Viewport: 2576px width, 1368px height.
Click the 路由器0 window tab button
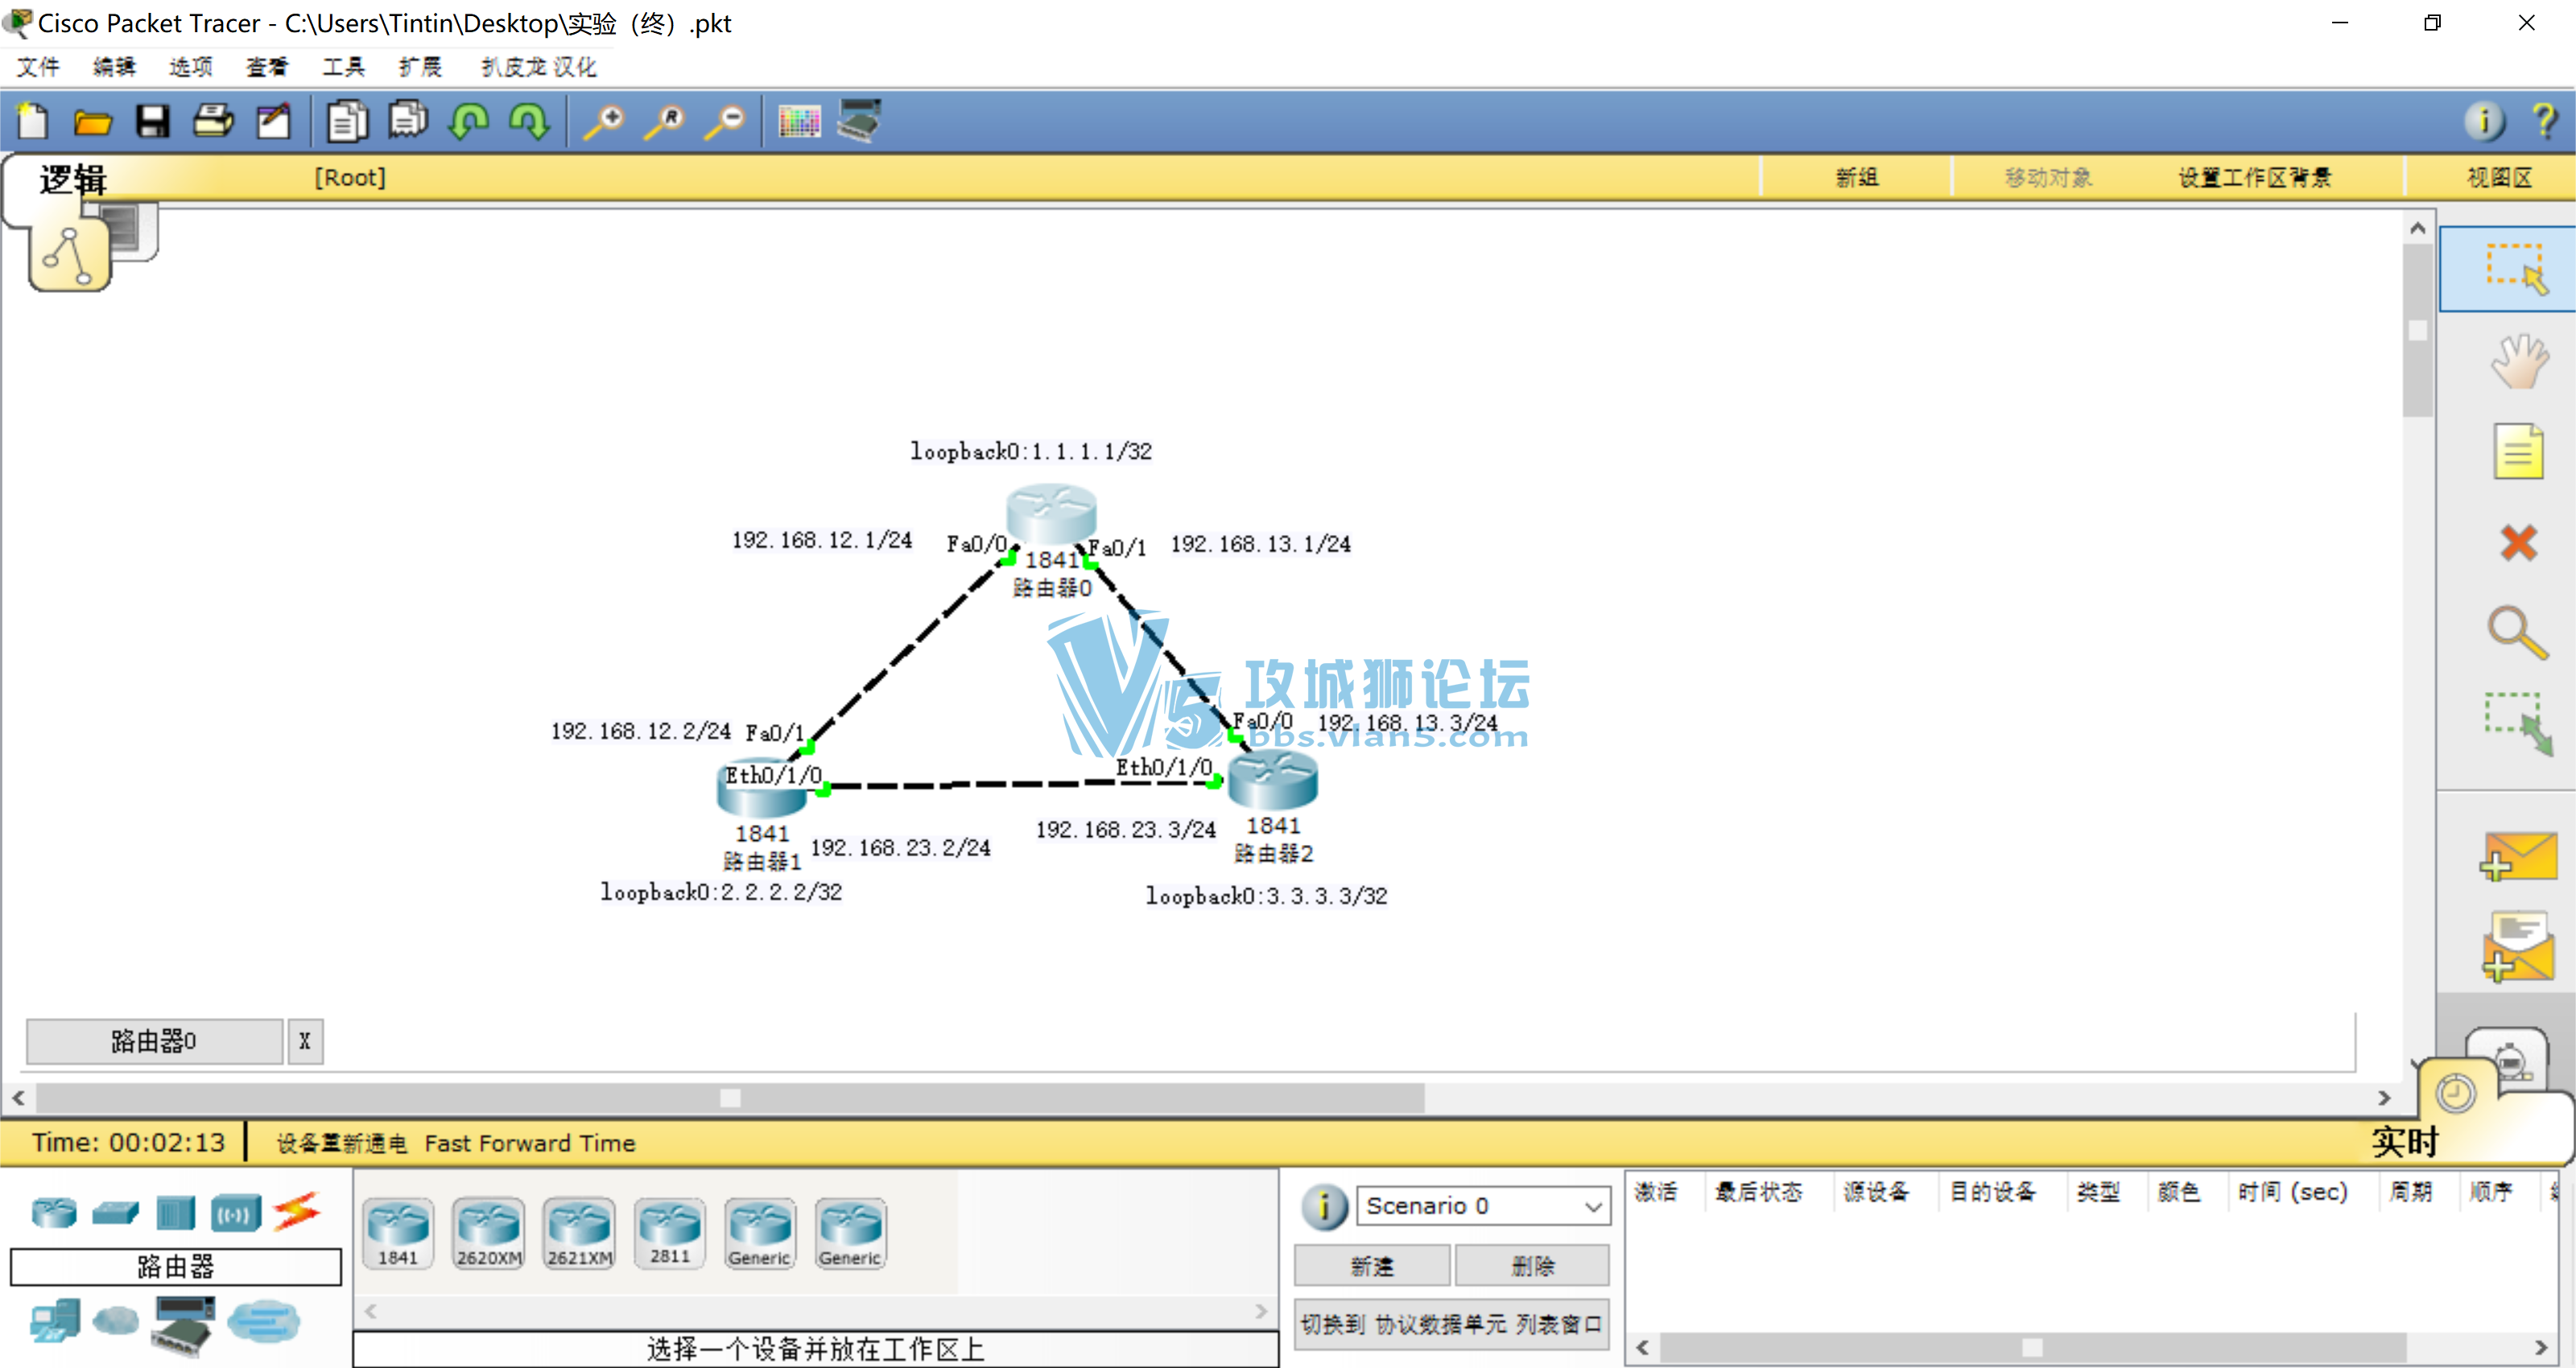pyautogui.click(x=154, y=1041)
